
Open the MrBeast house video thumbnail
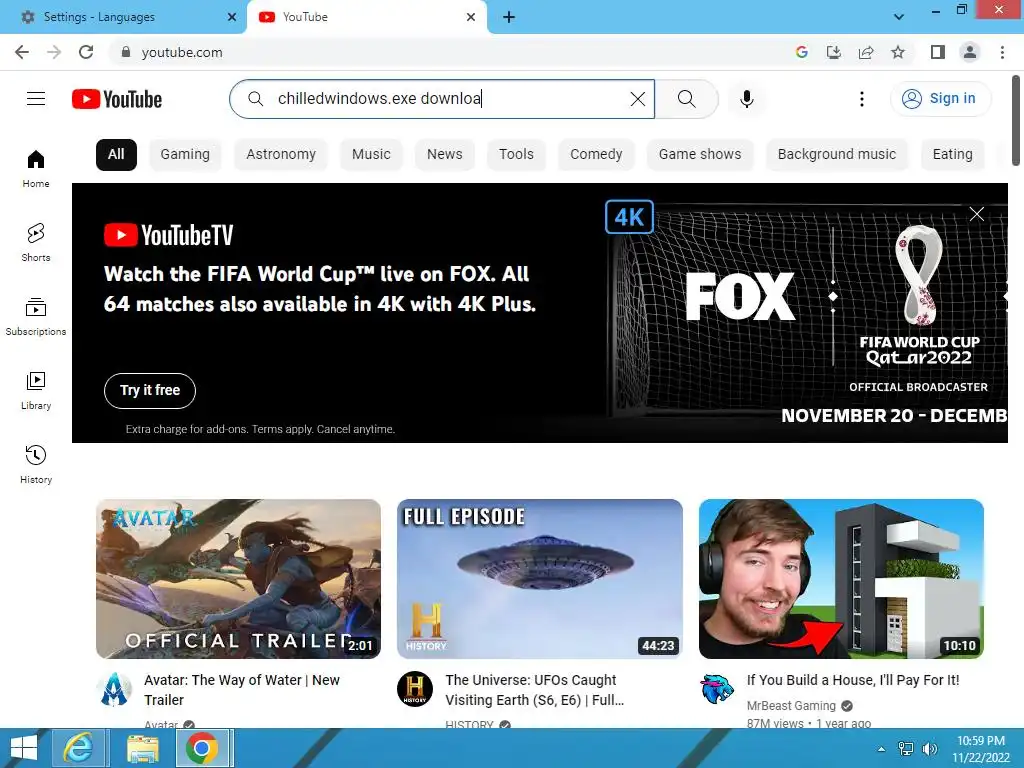[841, 579]
